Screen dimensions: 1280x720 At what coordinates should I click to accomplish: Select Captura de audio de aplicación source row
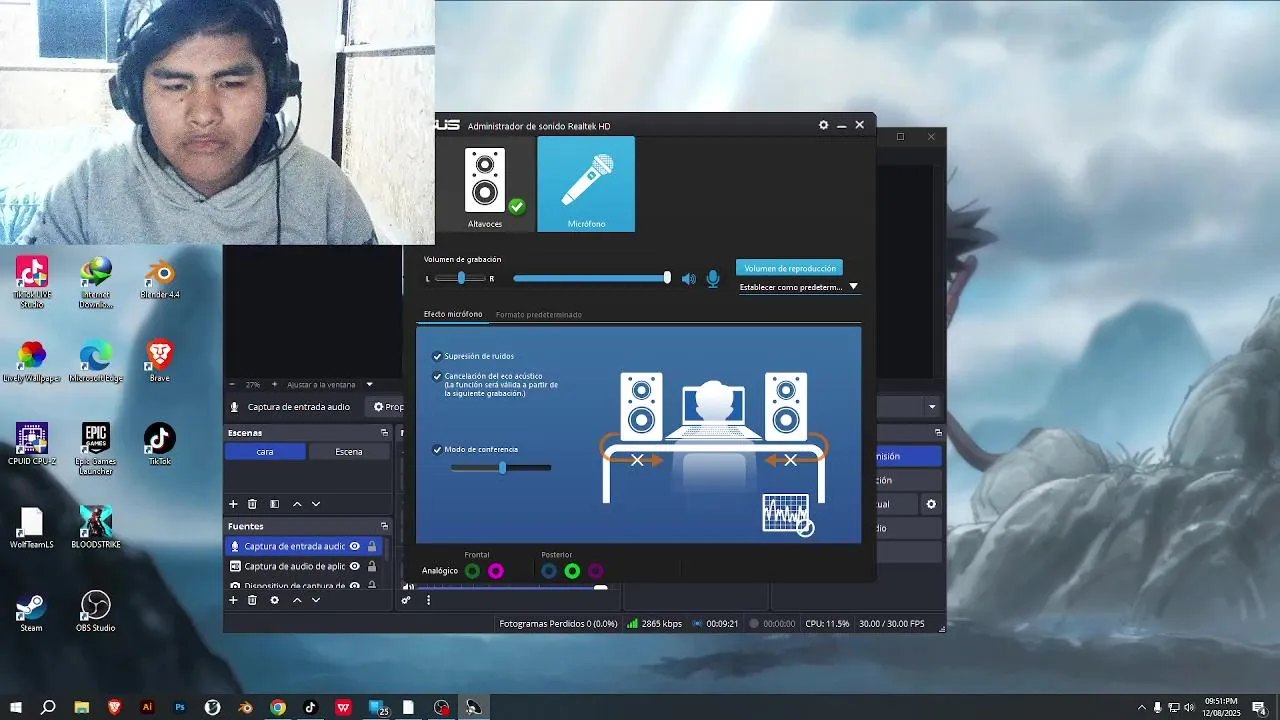pyautogui.click(x=304, y=566)
